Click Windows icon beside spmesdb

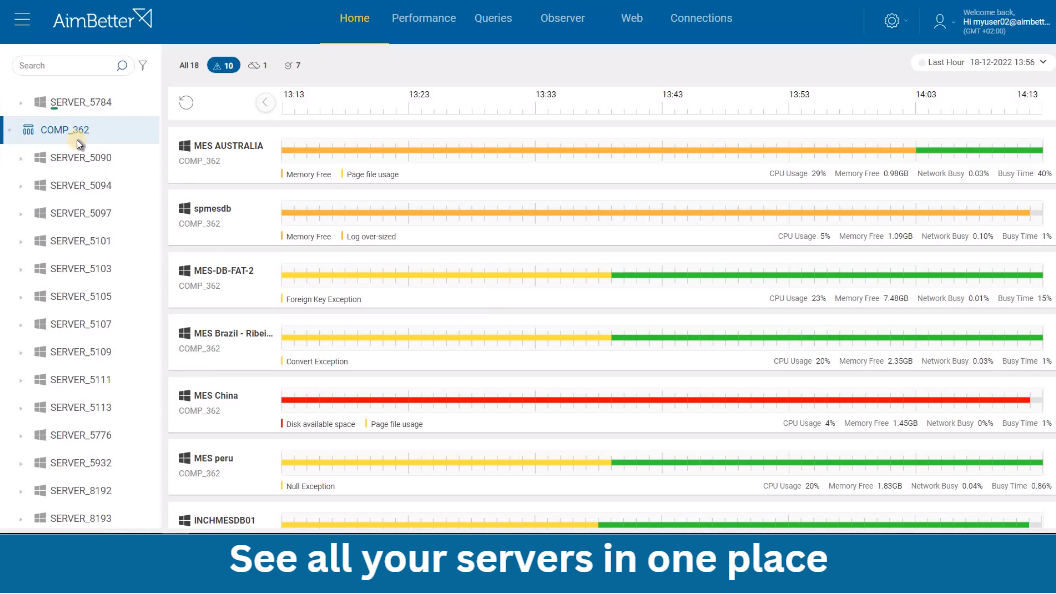tap(185, 208)
